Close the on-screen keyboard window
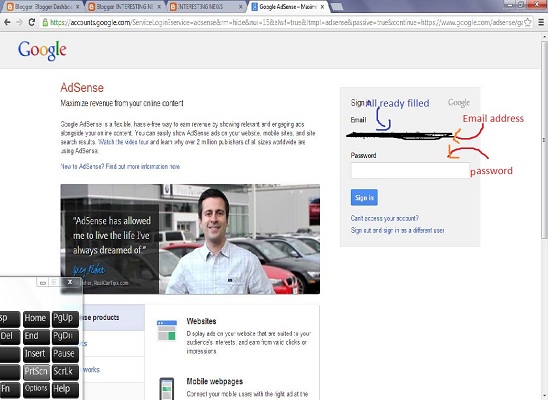This screenshot has height=400, width=548. (x=70, y=282)
